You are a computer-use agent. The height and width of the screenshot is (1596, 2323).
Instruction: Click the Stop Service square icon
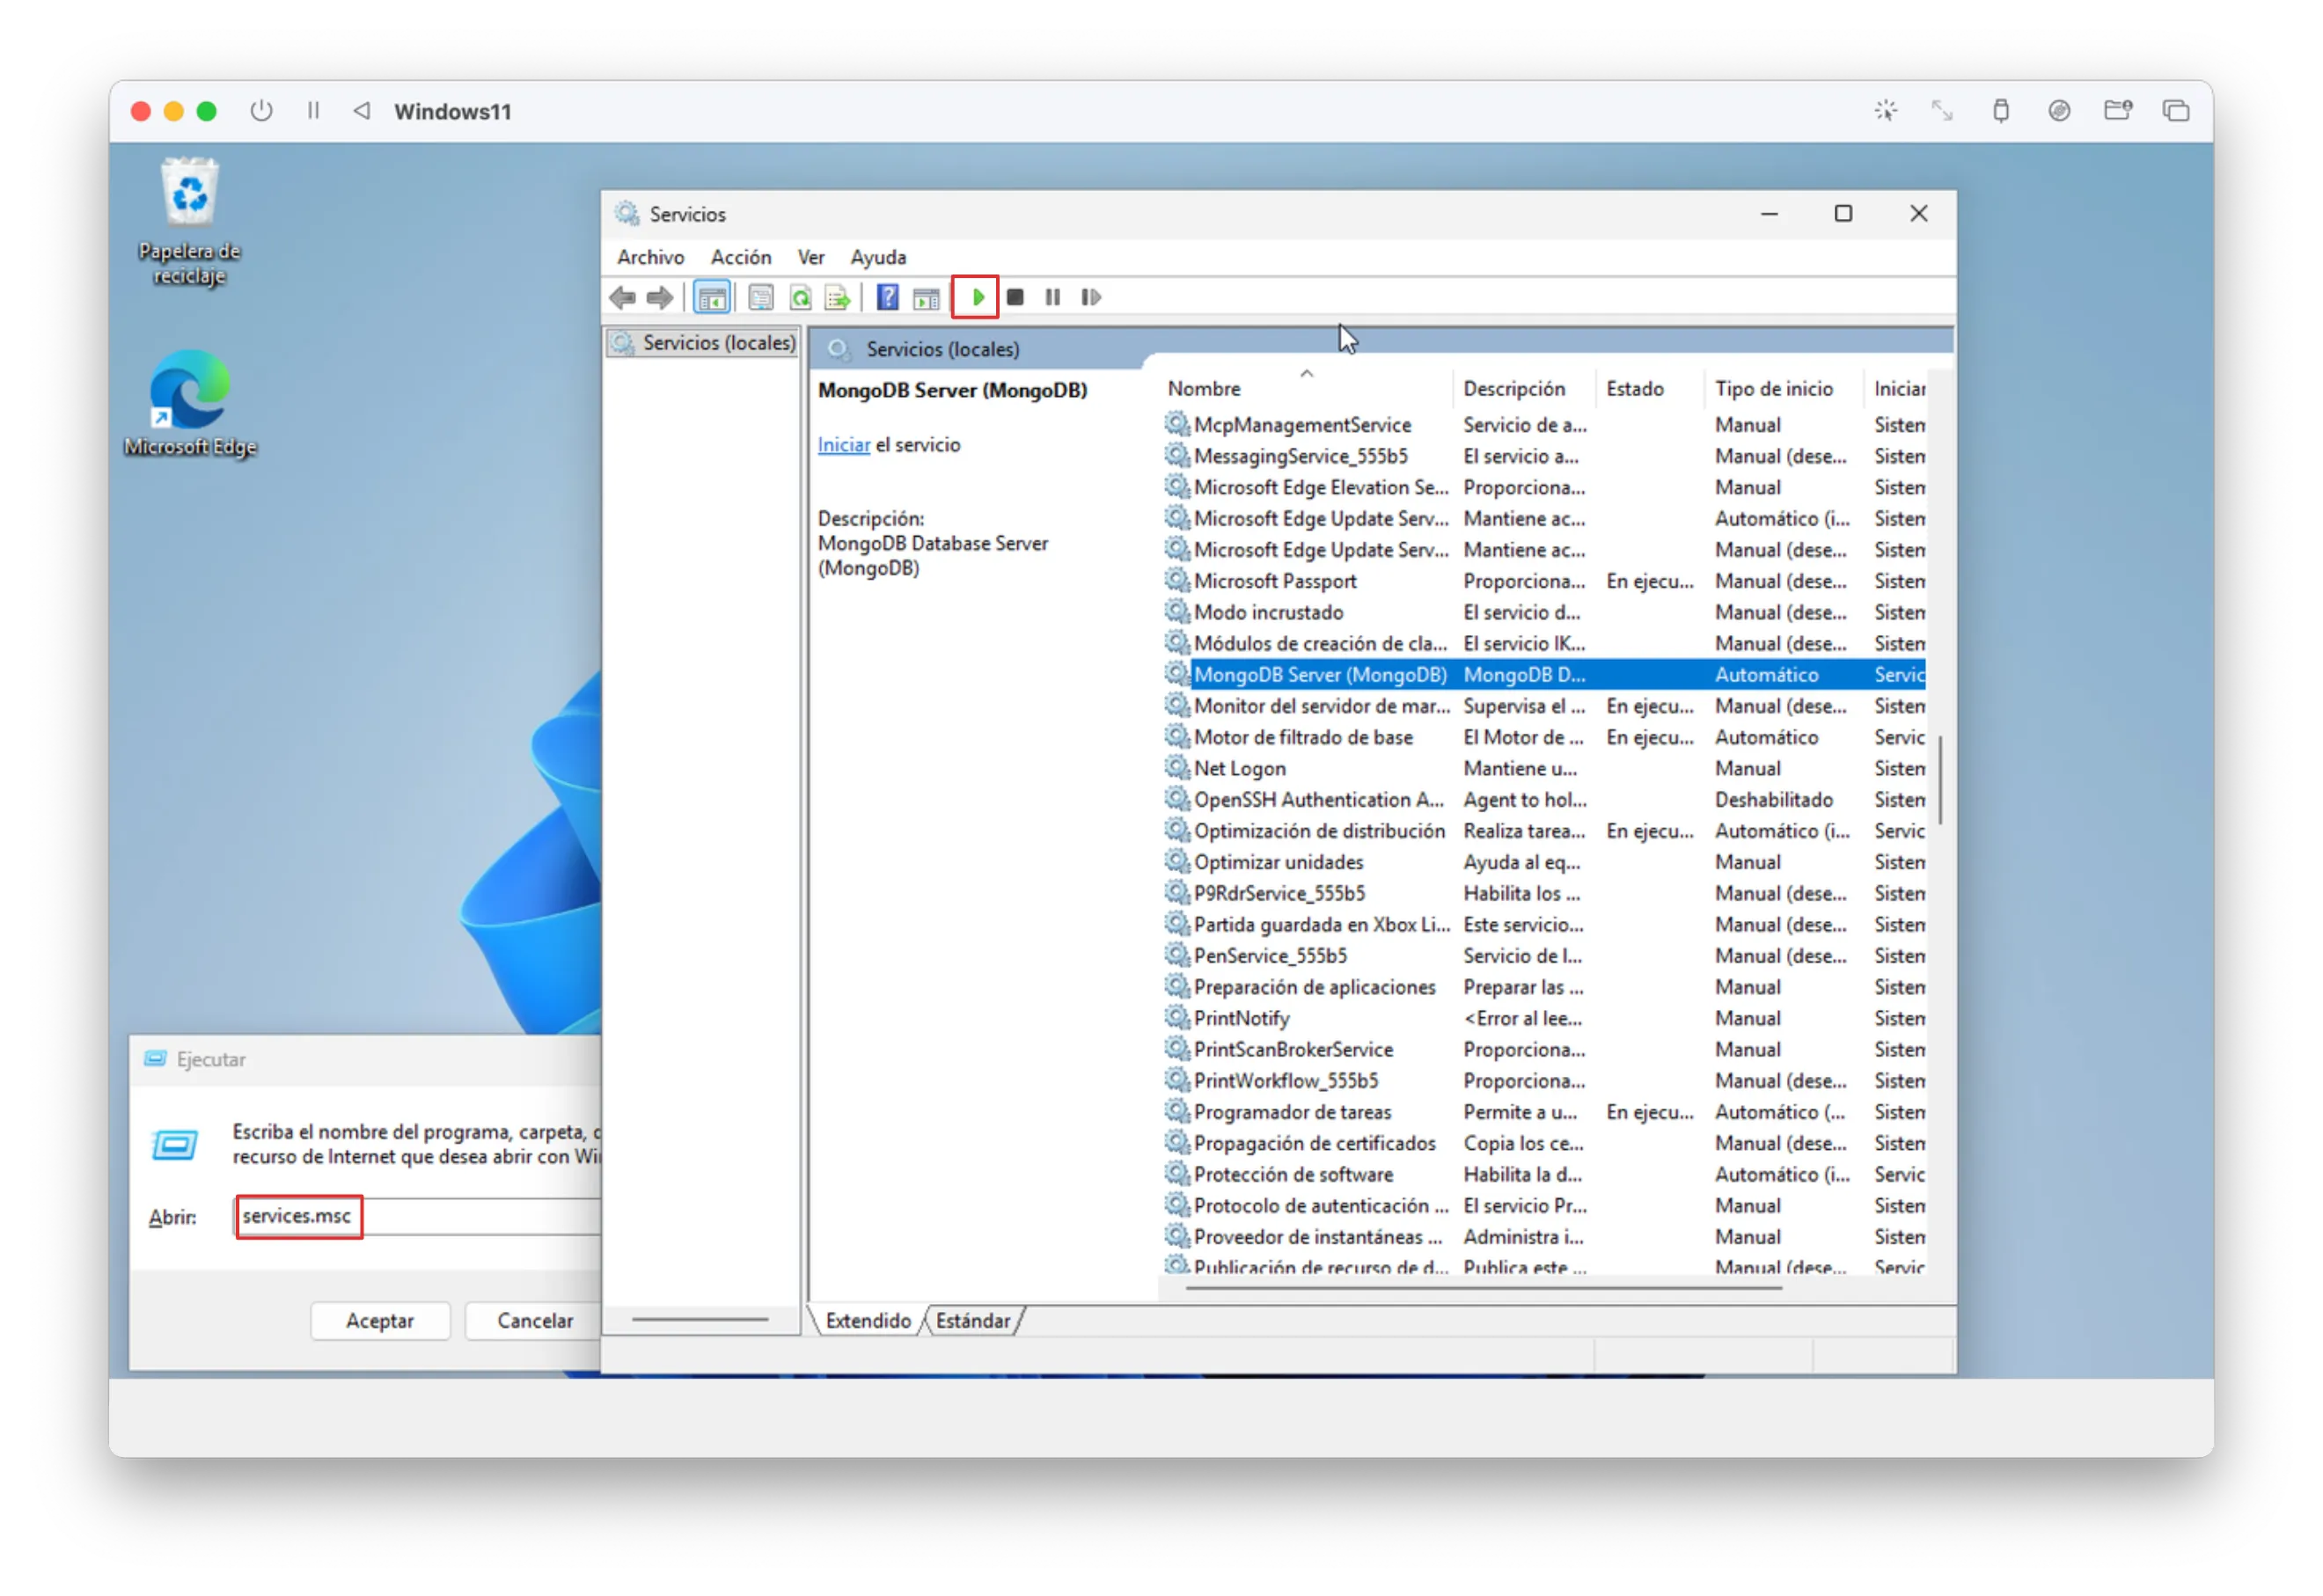1015,297
